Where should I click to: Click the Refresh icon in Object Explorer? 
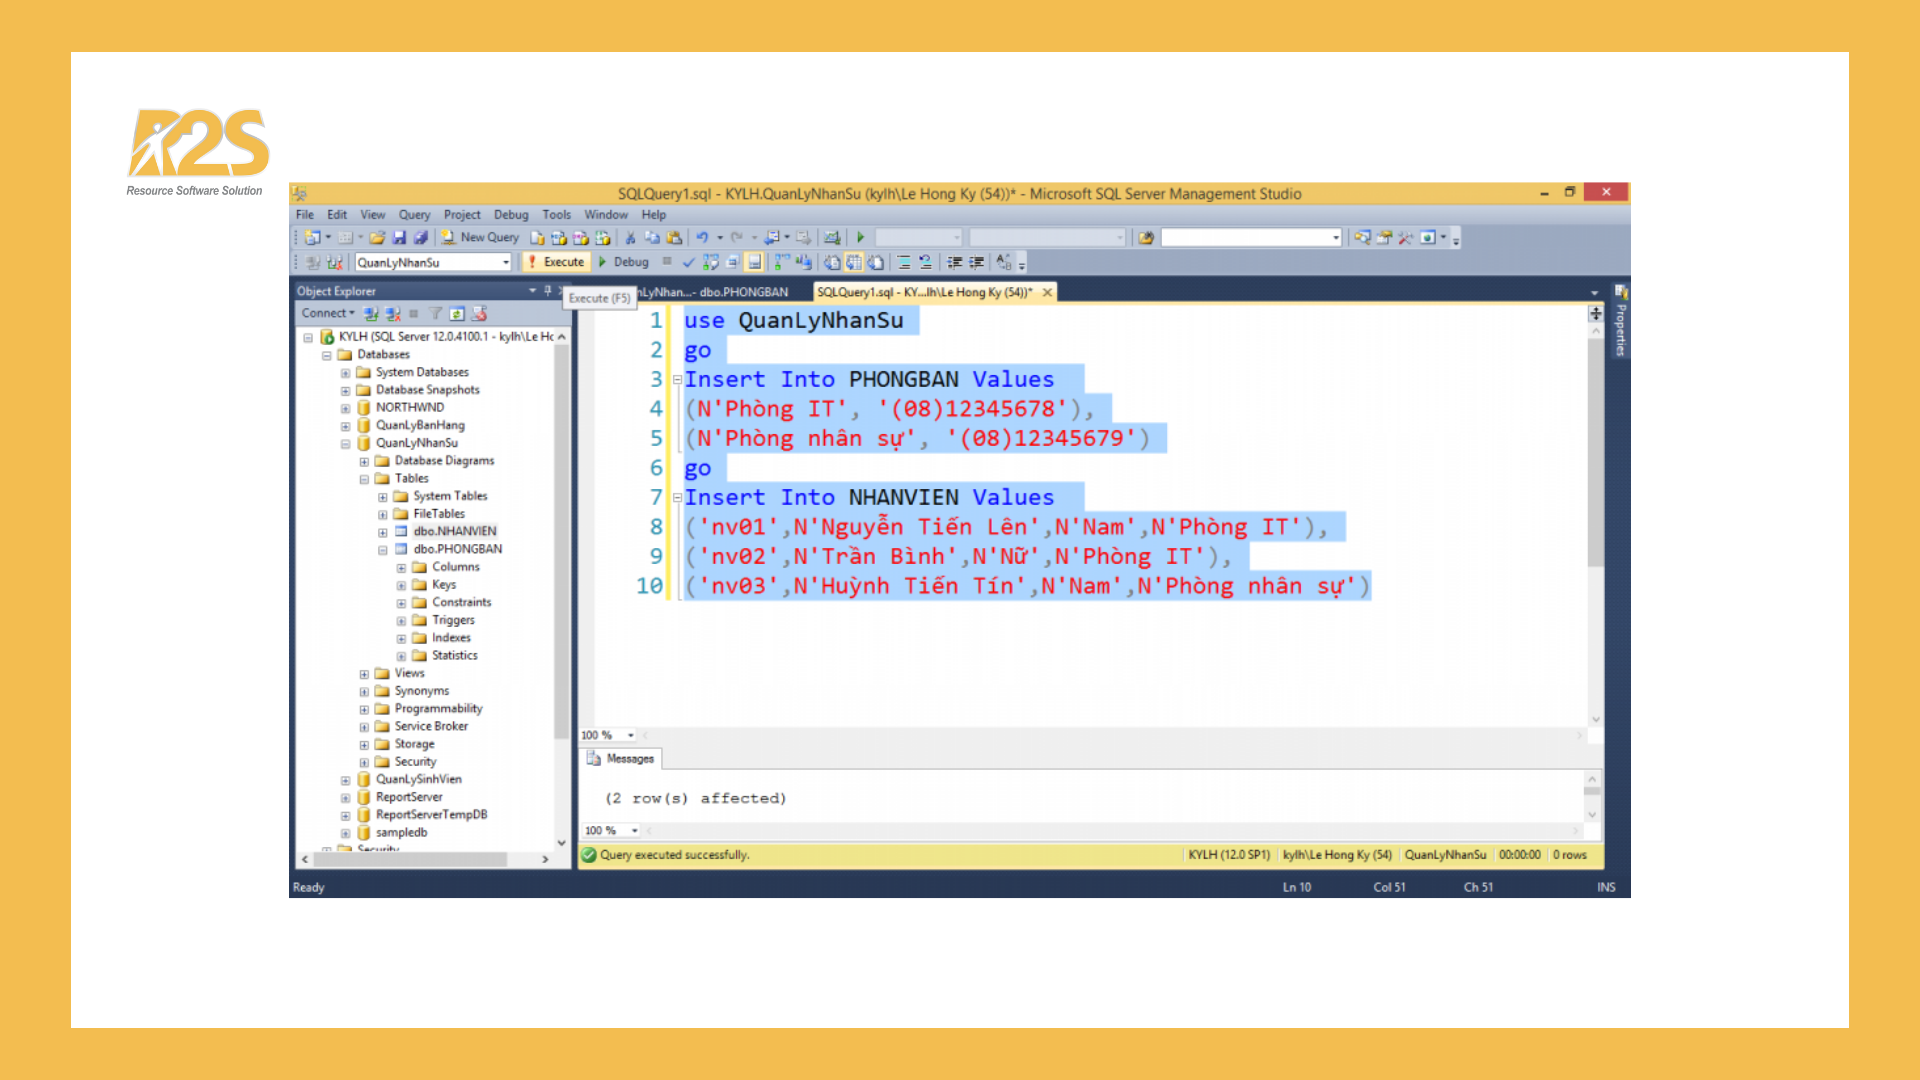[457, 313]
